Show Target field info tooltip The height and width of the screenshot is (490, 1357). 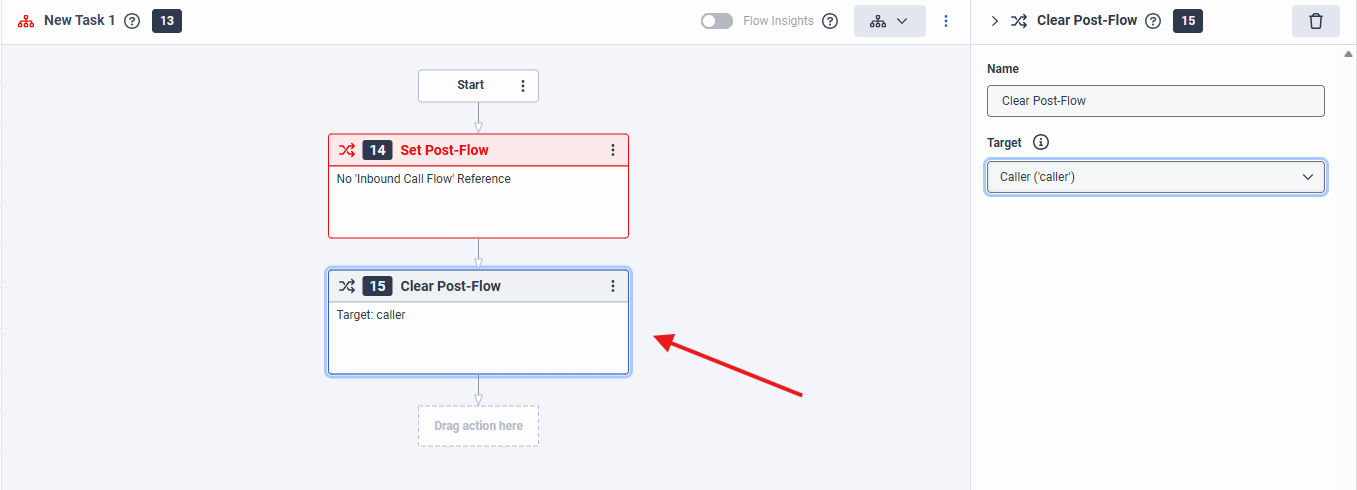1041,143
